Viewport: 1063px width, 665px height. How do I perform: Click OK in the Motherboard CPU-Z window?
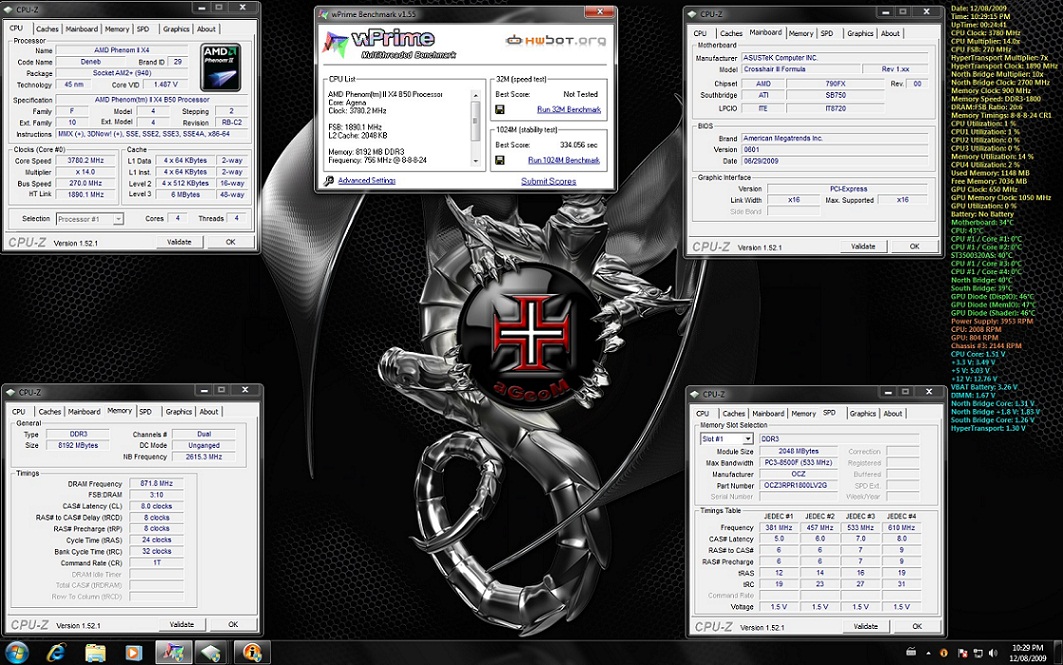915,247
